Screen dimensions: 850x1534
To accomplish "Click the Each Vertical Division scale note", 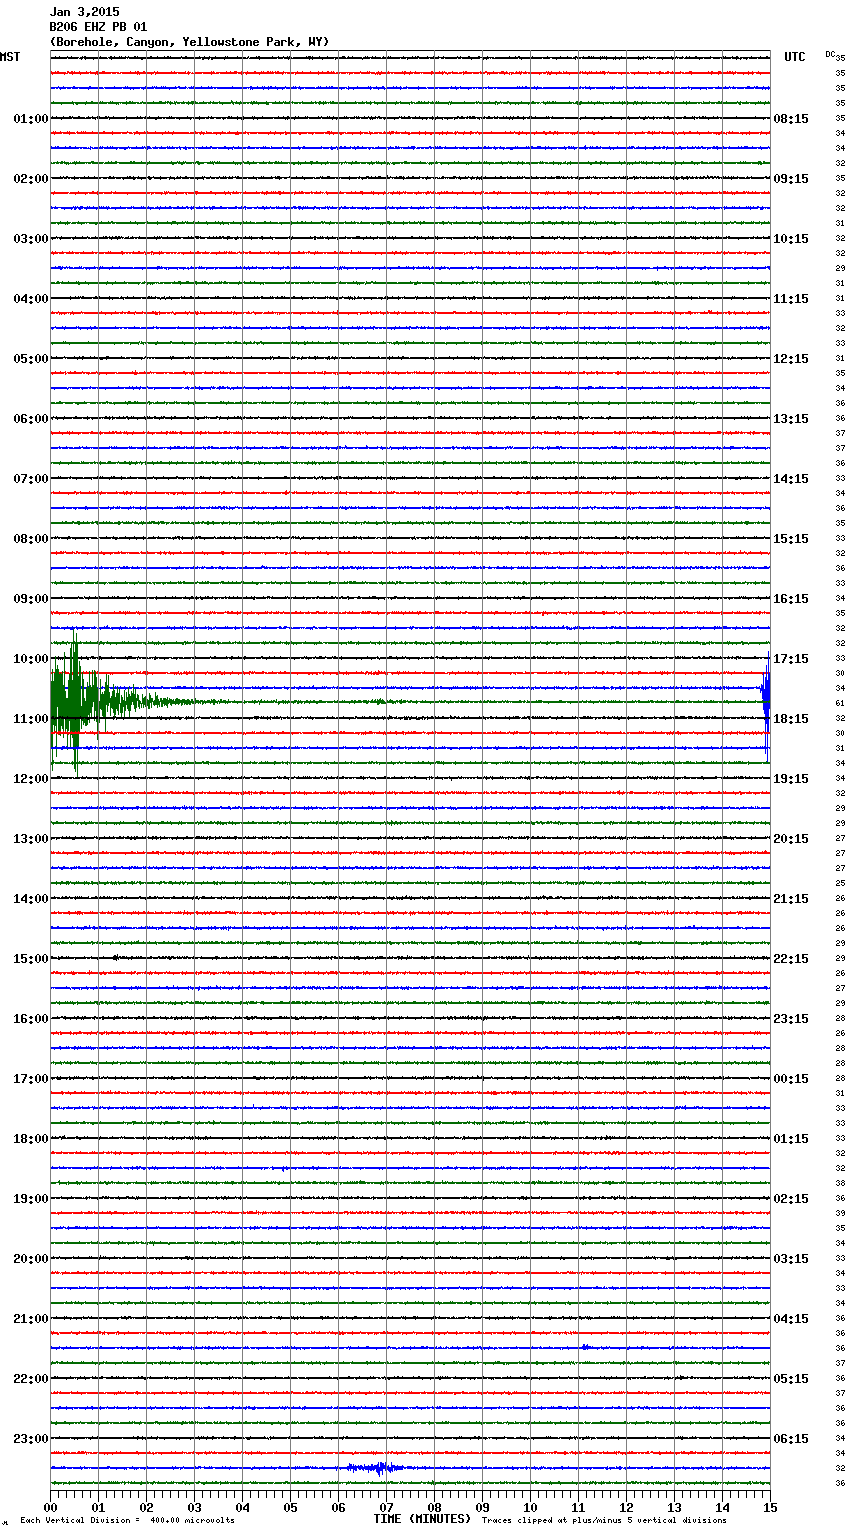I will coord(127,1520).
